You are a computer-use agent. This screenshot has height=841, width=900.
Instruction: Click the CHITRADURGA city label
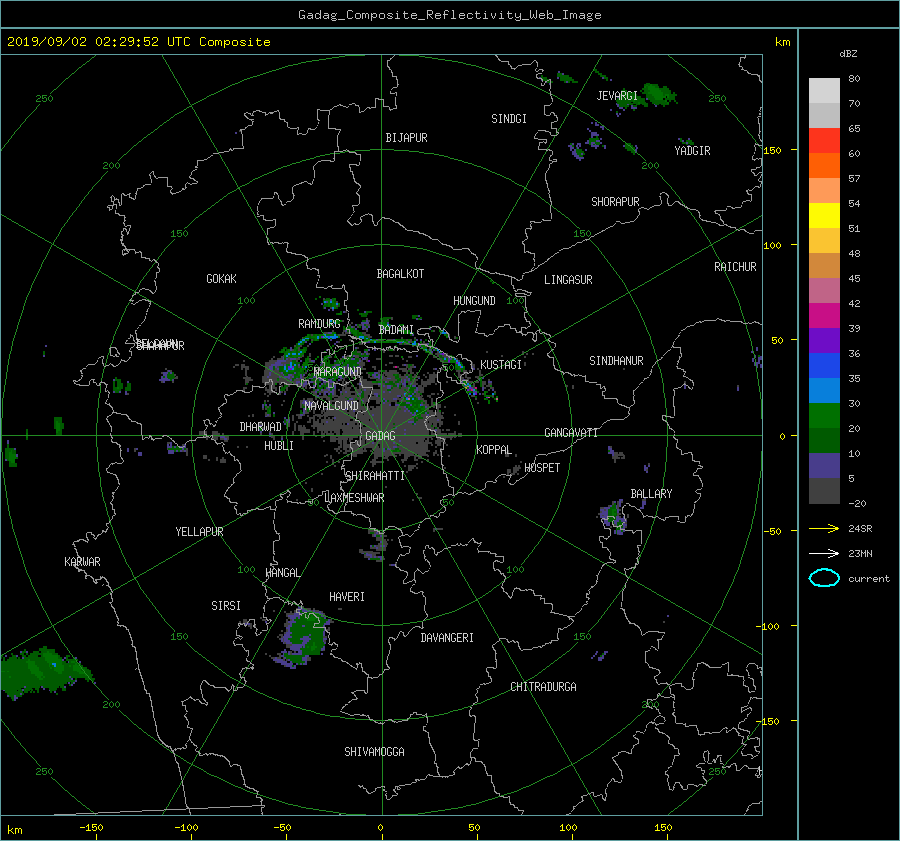coord(543,687)
